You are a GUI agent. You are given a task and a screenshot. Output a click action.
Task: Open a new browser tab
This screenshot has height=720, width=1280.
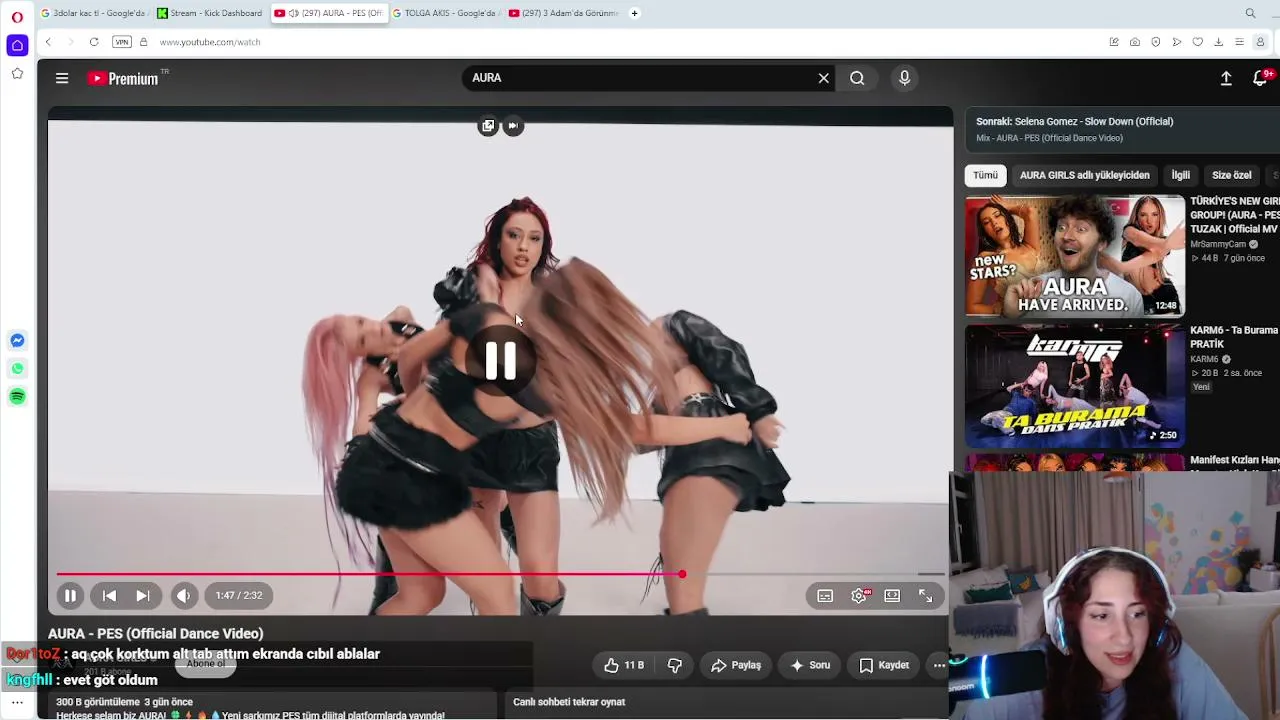634,13
